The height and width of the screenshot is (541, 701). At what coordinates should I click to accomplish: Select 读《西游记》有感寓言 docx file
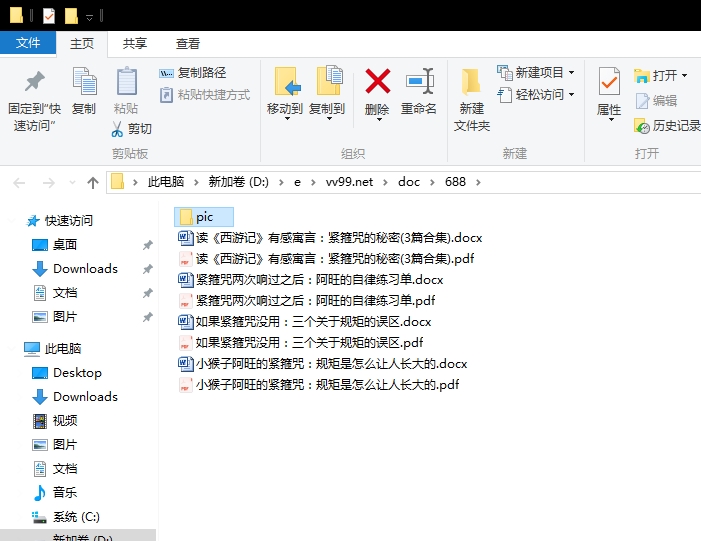(x=330, y=237)
